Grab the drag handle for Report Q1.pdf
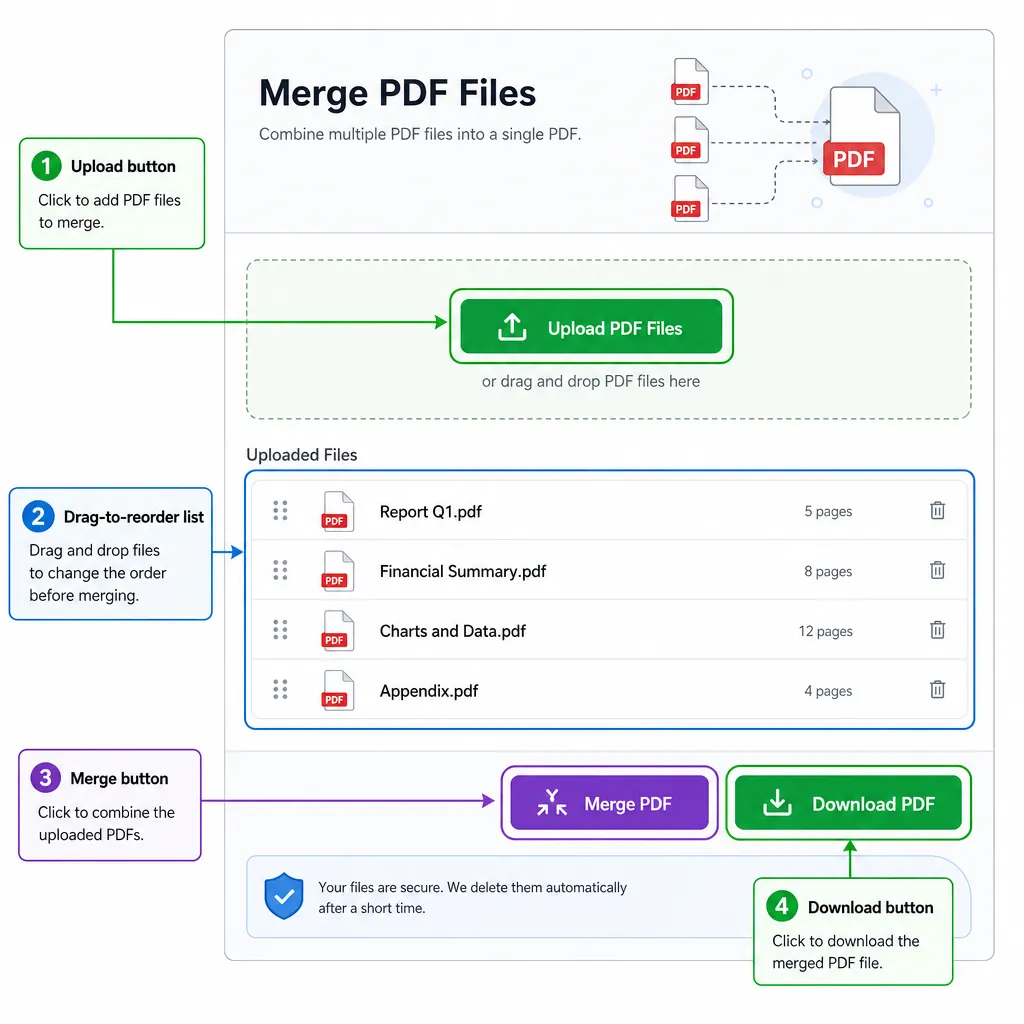Viewport: 1024px width, 1024px height. pyautogui.click(x=280, y=510)
